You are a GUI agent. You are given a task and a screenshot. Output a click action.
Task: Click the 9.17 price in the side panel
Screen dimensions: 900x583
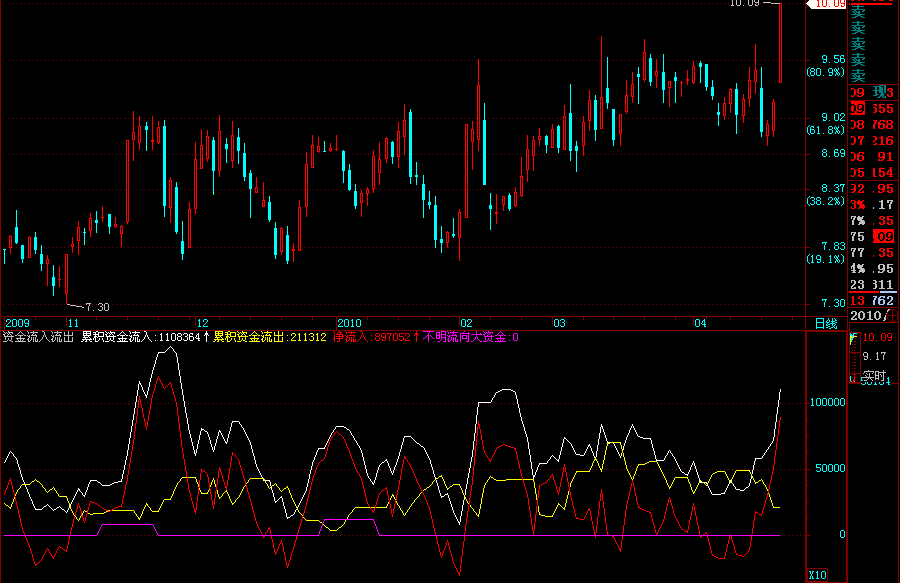(x=874, y=356)
